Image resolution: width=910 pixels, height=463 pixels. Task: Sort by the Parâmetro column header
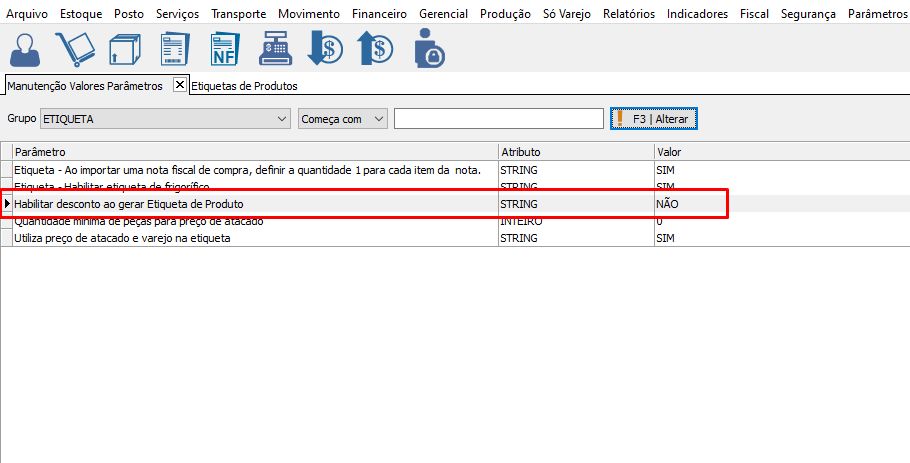click(x=255, y=152)
